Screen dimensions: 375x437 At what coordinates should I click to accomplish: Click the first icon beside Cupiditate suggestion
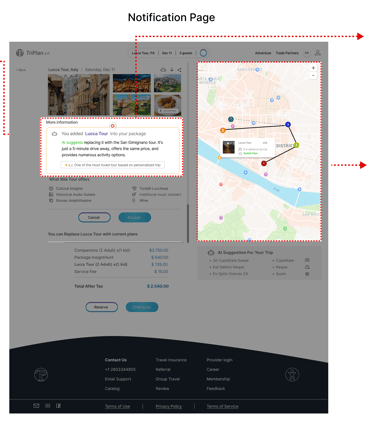coord(307,260)
